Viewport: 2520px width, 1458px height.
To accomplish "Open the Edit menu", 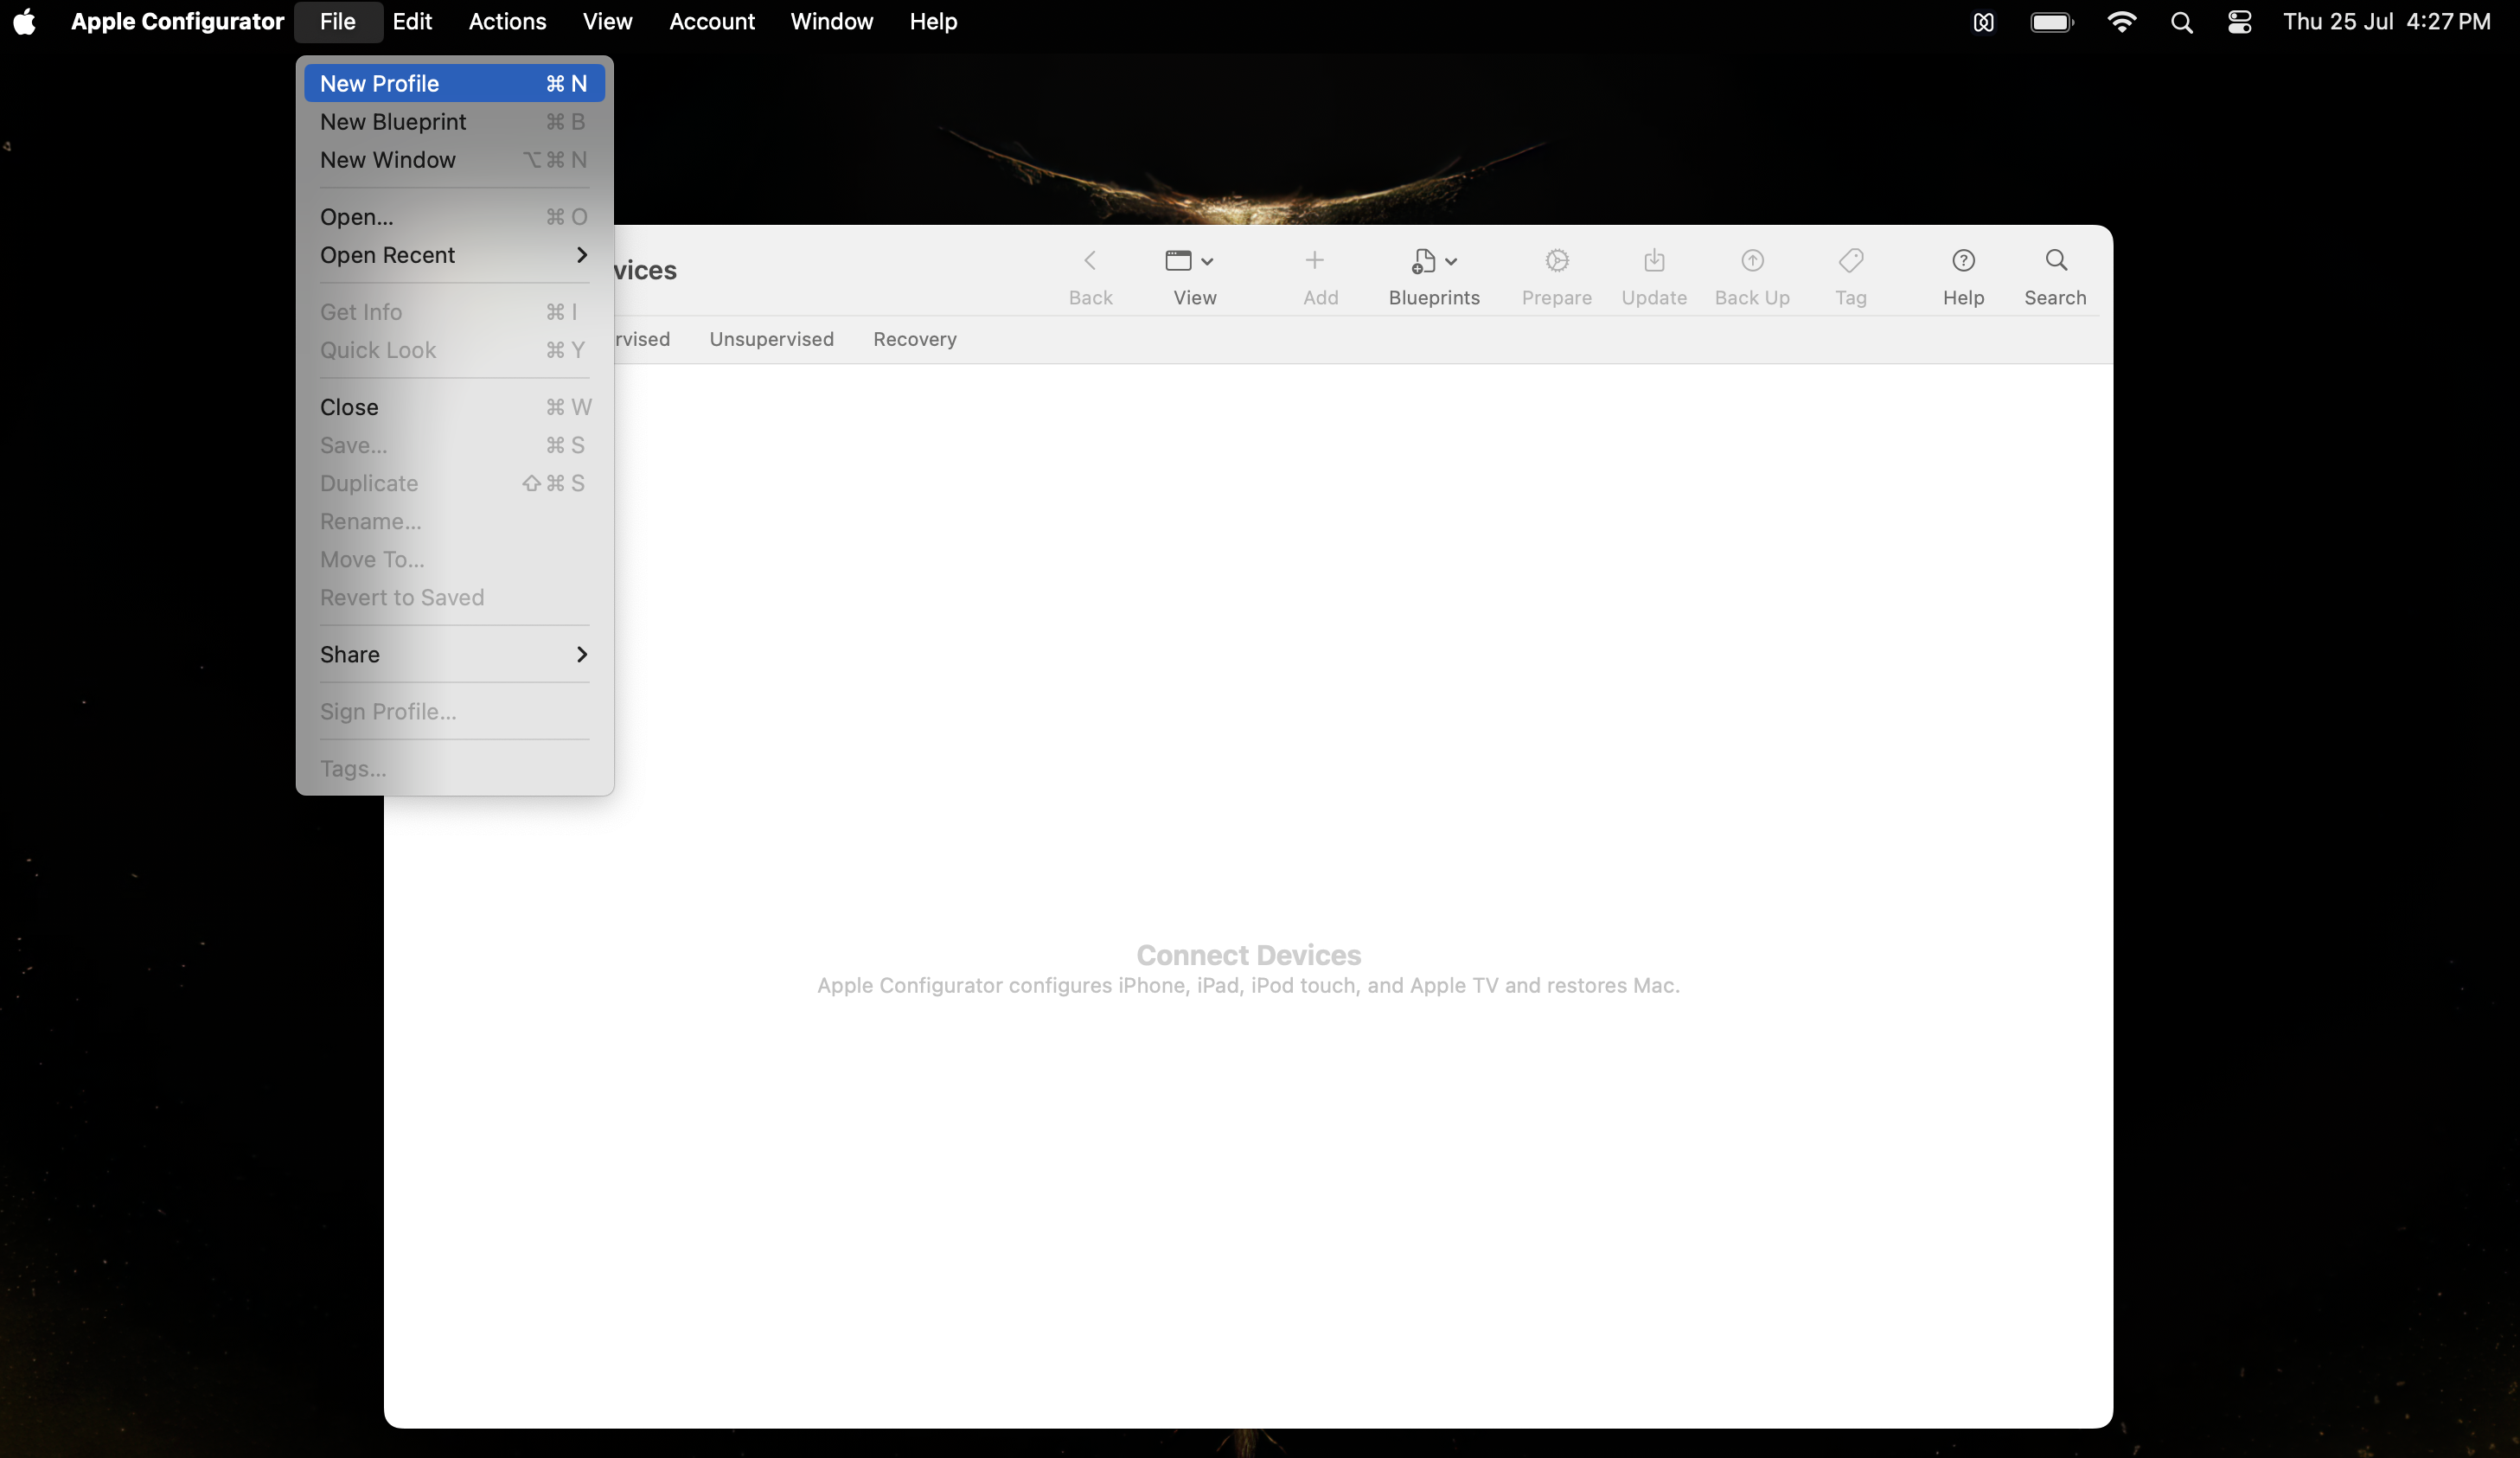I will (412, 21).
